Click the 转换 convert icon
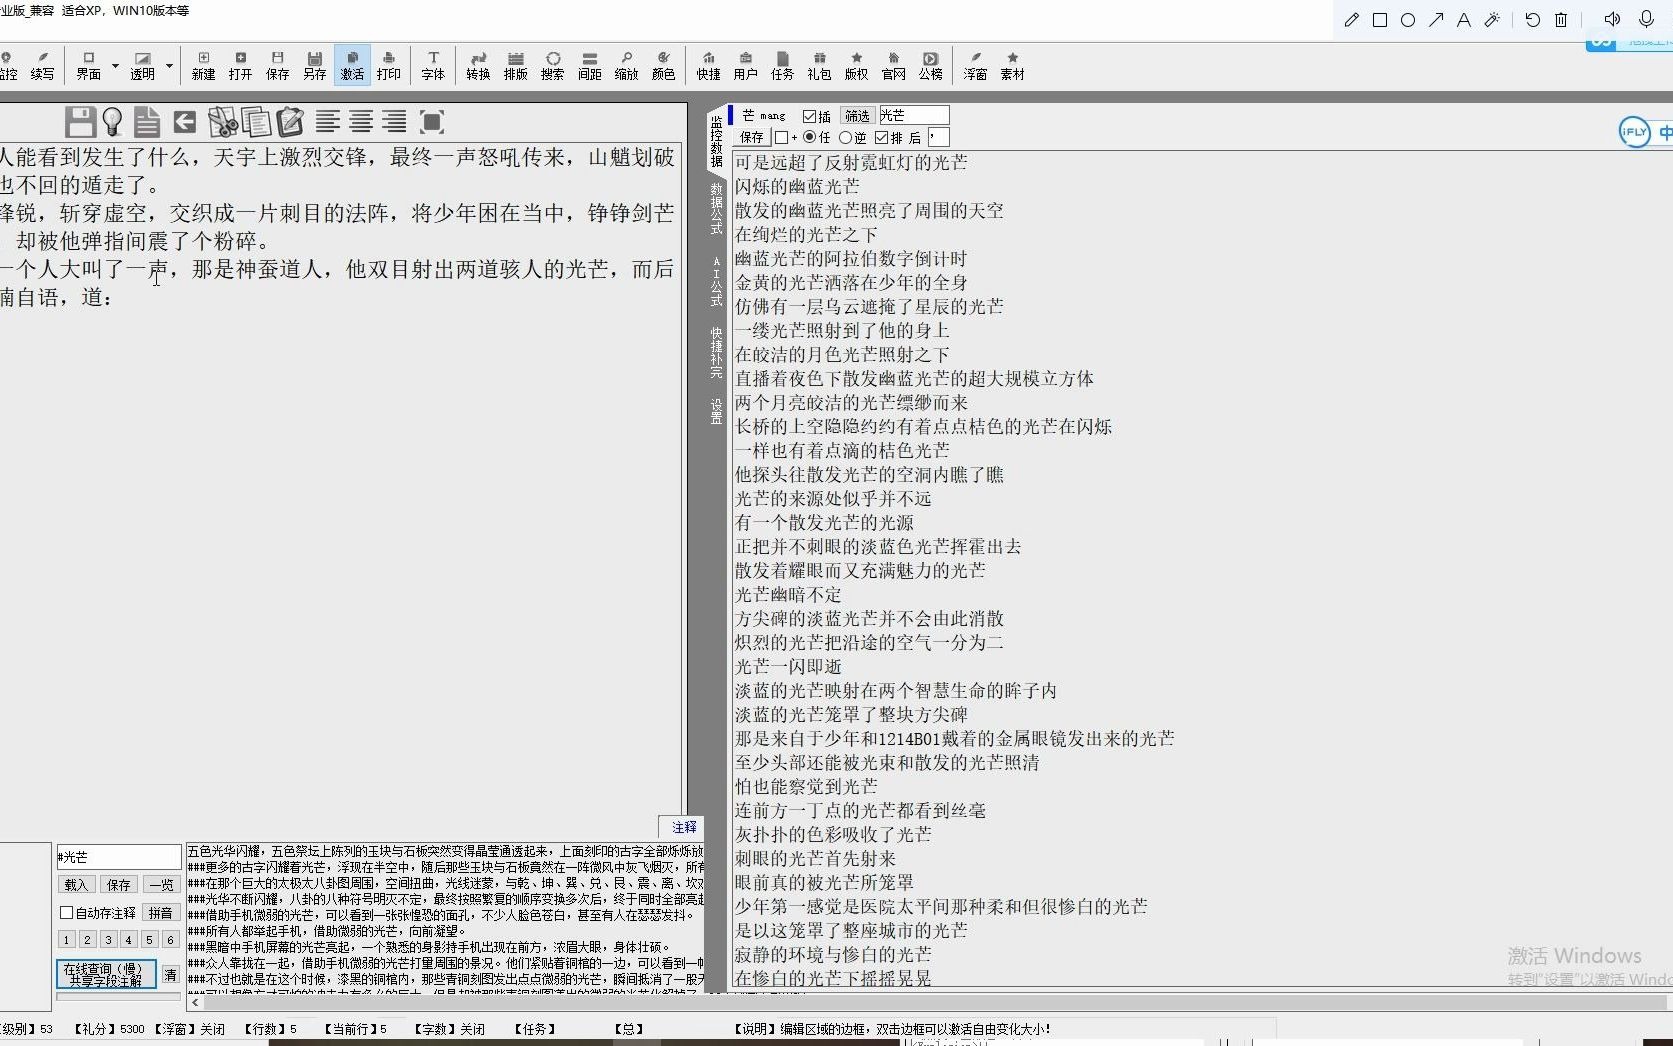Screen dimensions: 1673x1046 pos(478,65)
